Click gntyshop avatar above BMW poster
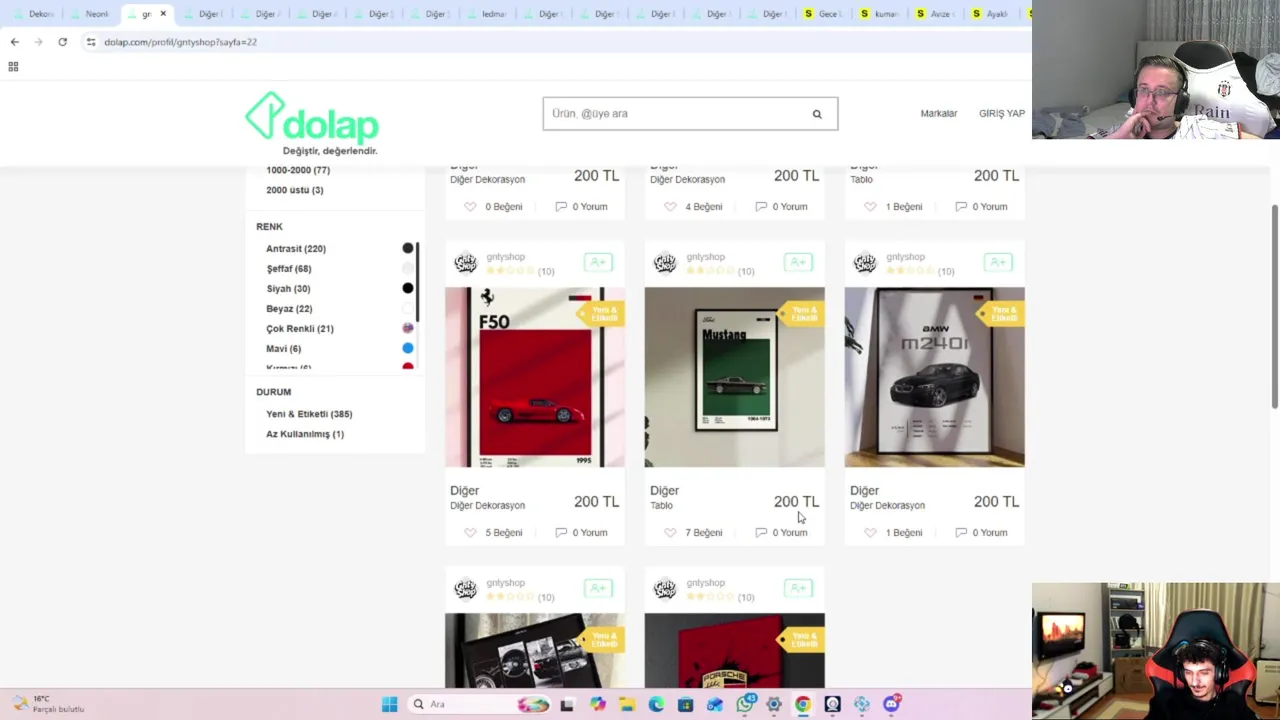The image size is (1280, 720). (x=865, y=263)
